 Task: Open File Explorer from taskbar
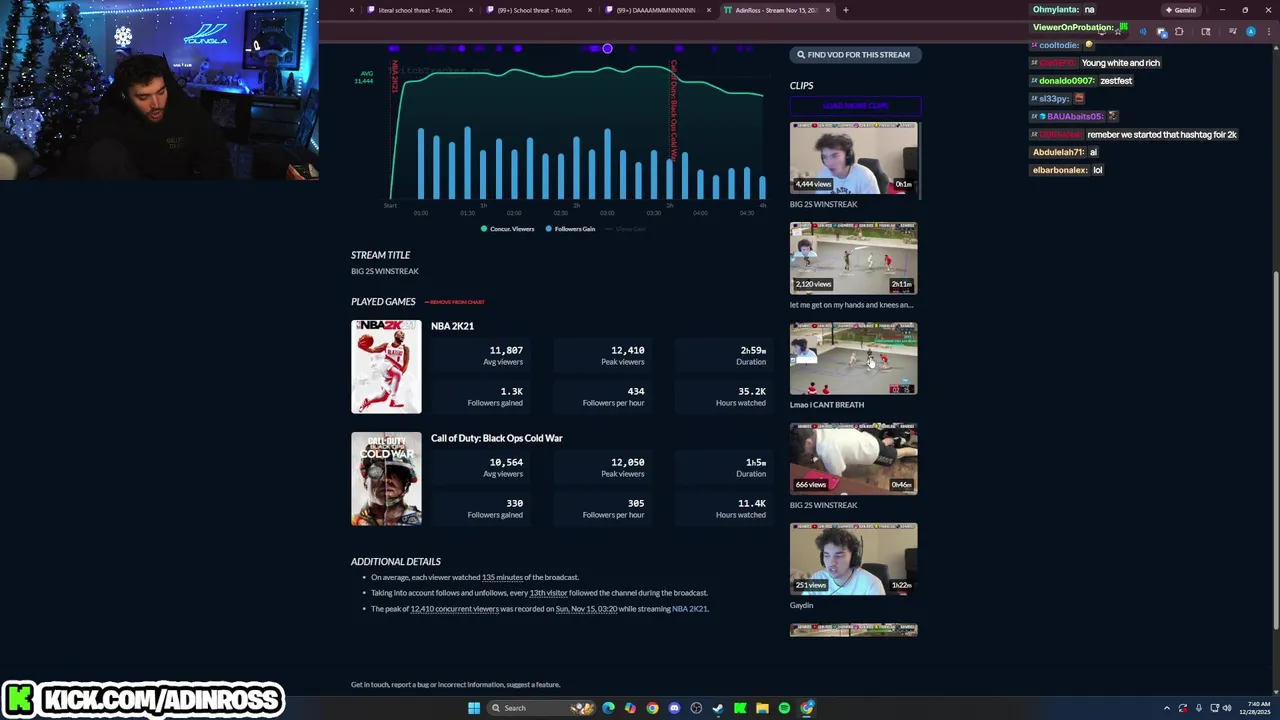pos(762,708)
